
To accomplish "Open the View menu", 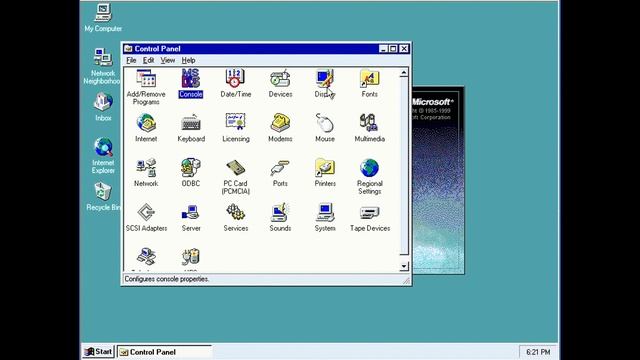I will (167, 60).
